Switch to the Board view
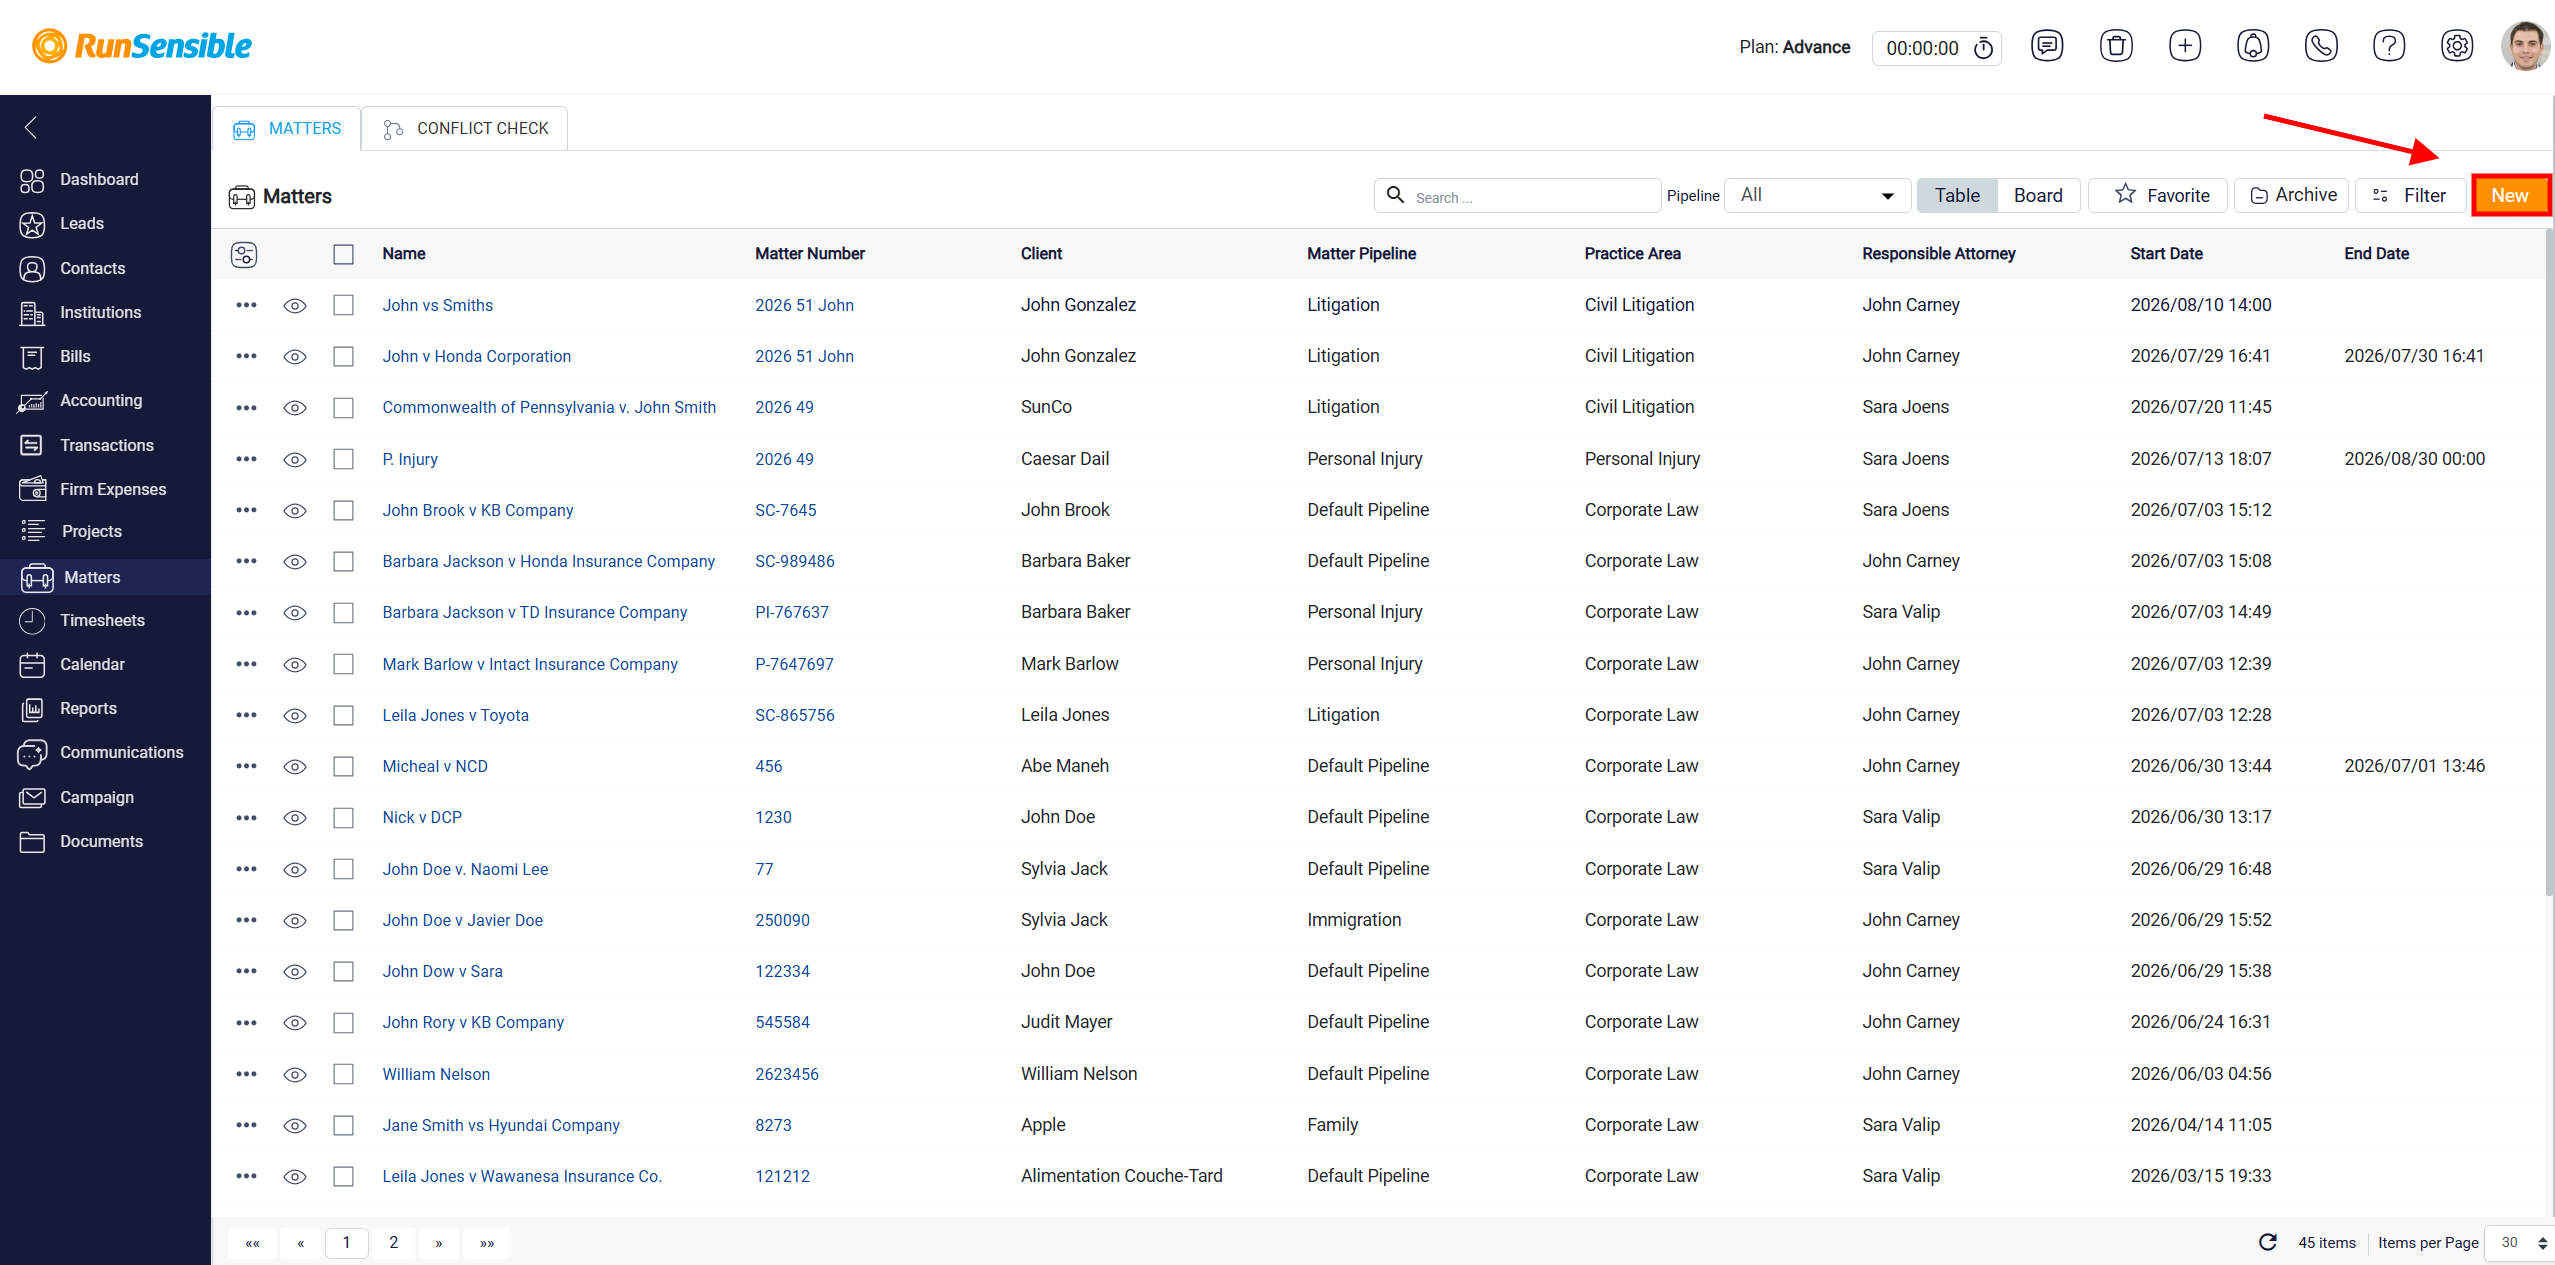Viewport: 2555px width, 1265px height. [x=2037, y=195]
